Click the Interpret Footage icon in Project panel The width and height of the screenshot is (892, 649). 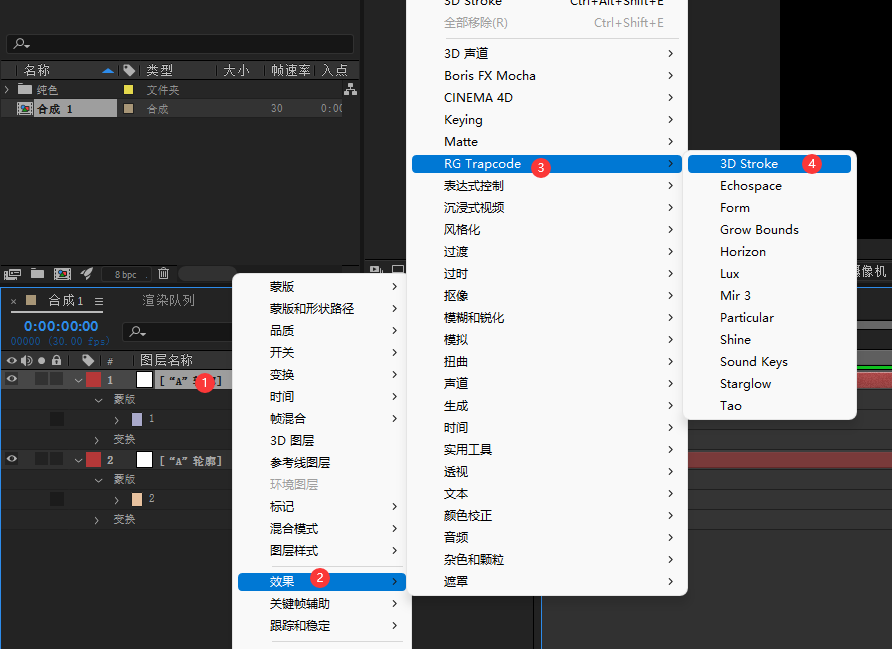point(13,274)
